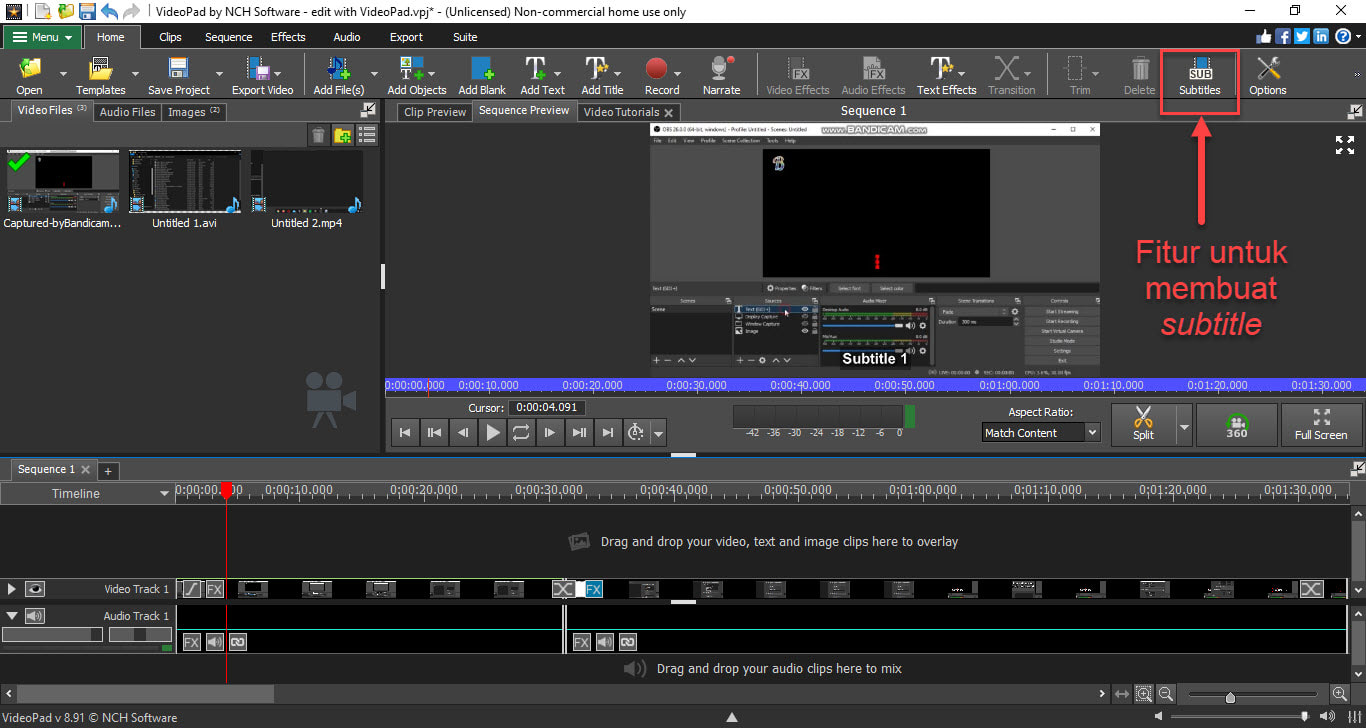This screenshot has width=1366, height=728.
Task: Switch to the Effects ribbon tab
Action: (288, 37)
